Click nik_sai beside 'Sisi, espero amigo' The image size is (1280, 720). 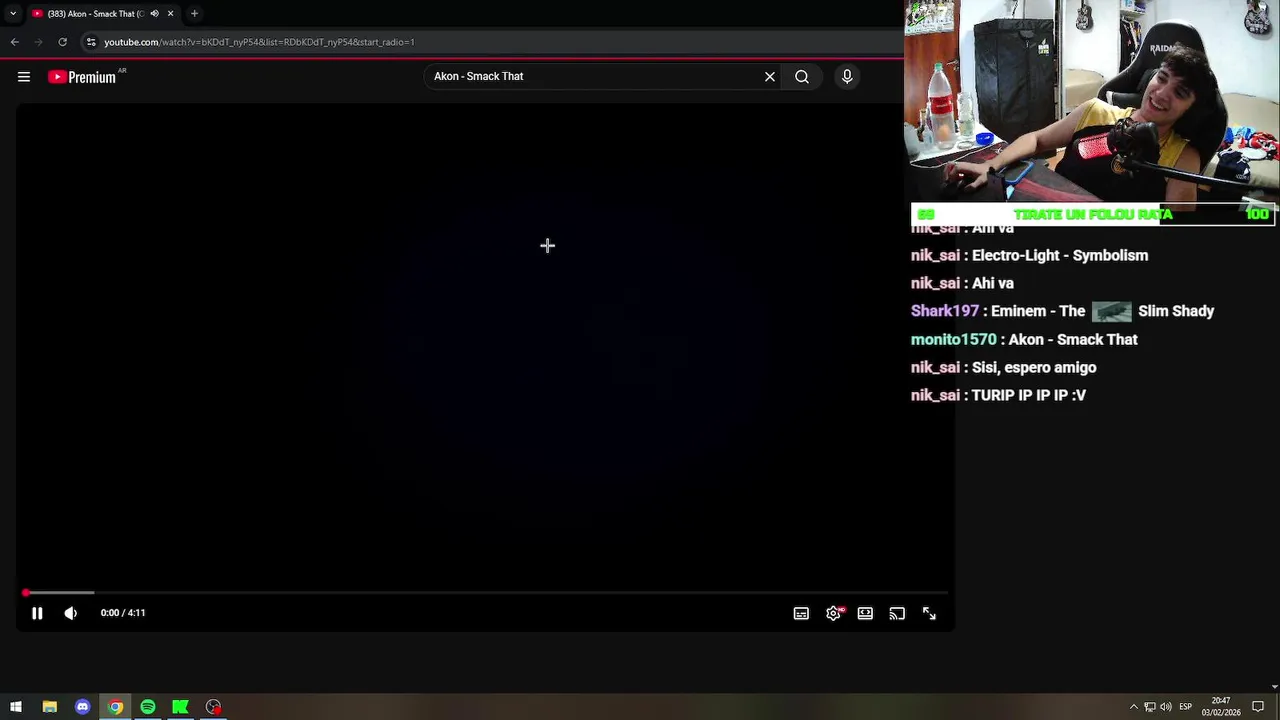tap(935, 368)
